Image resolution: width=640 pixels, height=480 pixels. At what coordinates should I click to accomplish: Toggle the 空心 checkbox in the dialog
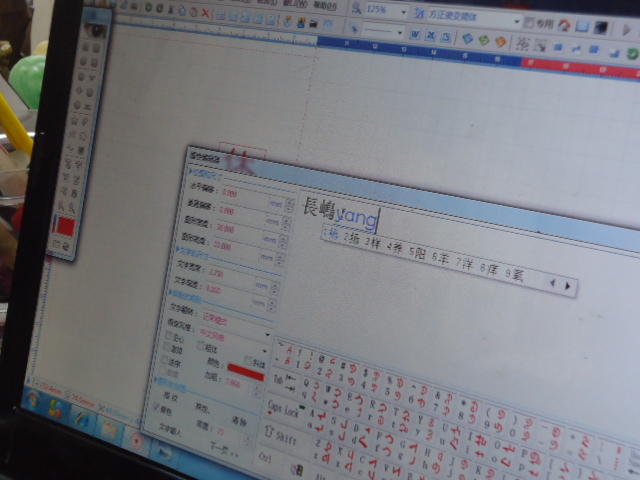(x=169, y=335)
